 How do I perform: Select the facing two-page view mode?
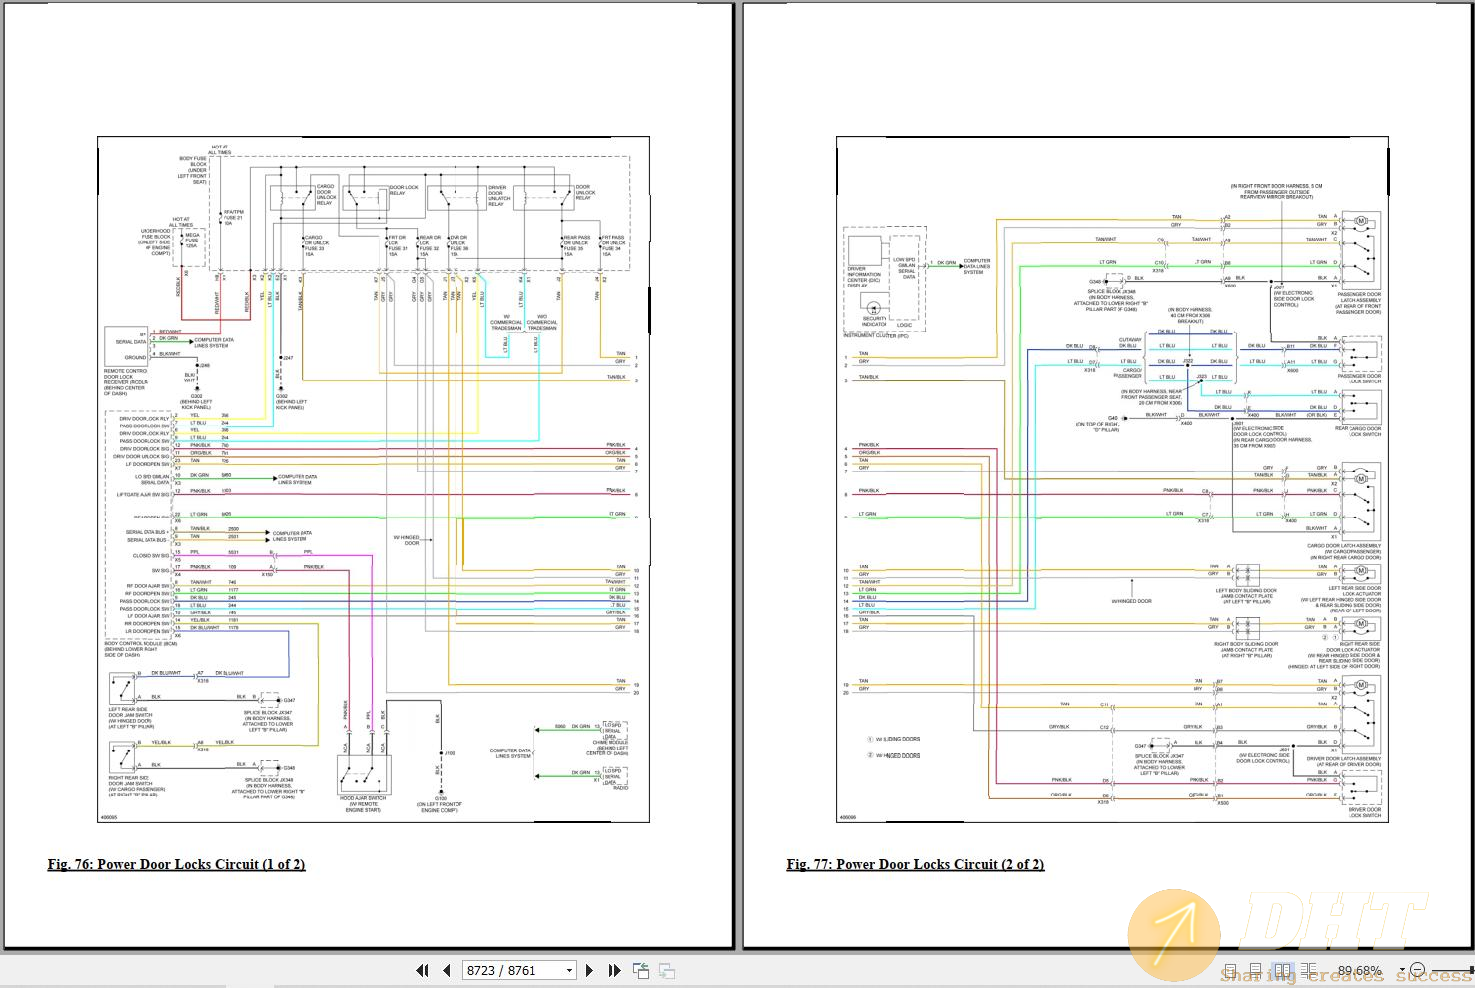(x=1282, y=970)
